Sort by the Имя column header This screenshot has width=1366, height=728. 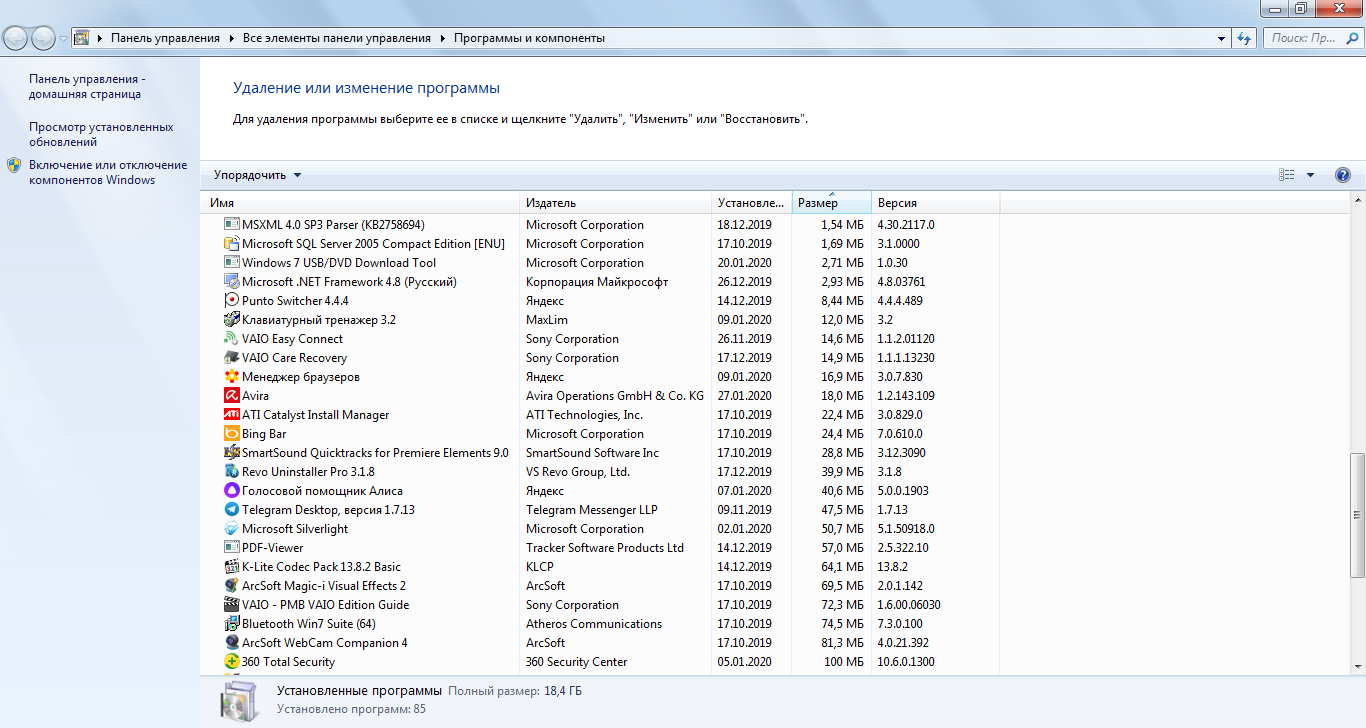pyautogui.click(x=361, y=203)
